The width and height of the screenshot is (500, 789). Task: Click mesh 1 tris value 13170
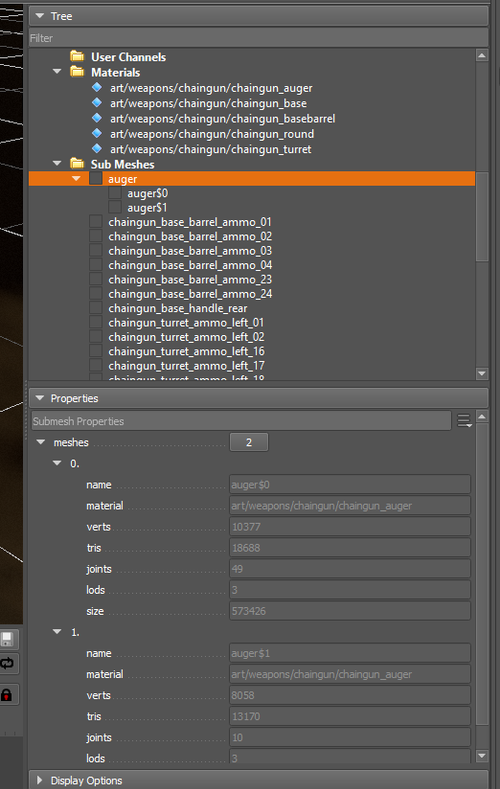(x=350, y=717)
